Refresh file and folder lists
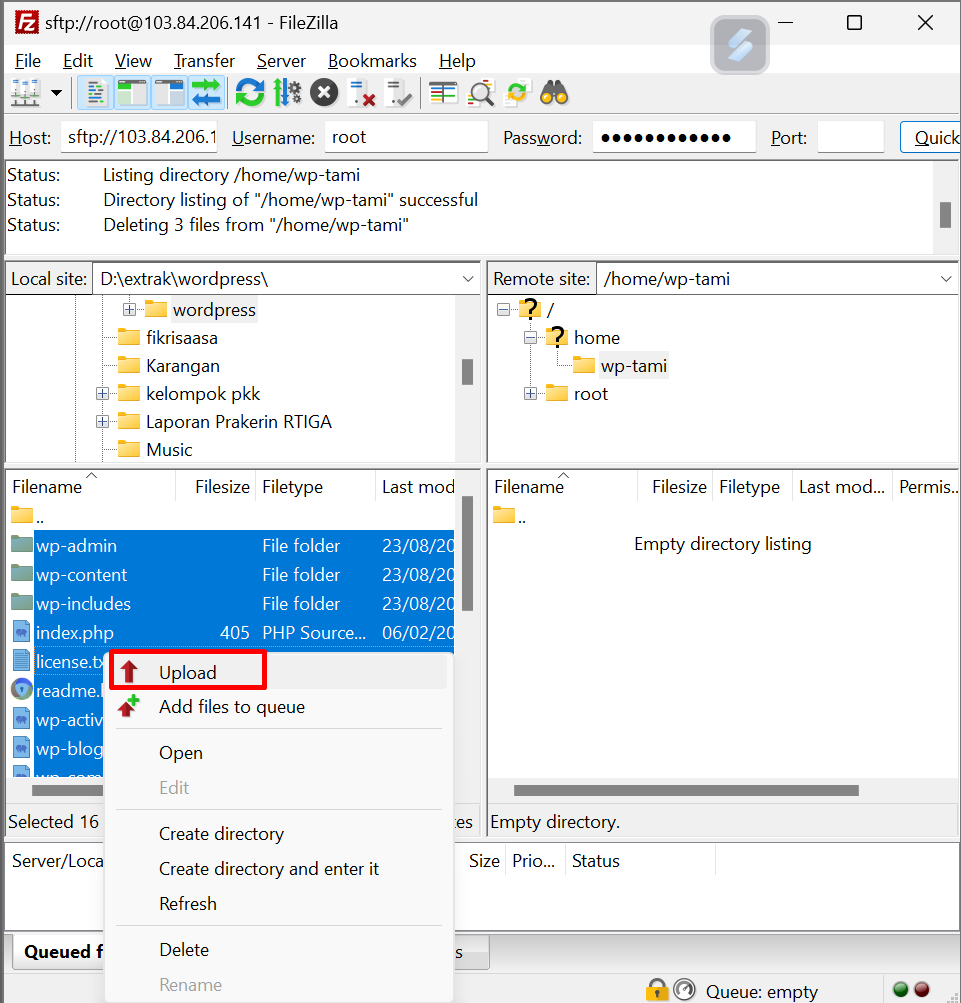This screenshot has width=961, height=1003. coord(250,93)
